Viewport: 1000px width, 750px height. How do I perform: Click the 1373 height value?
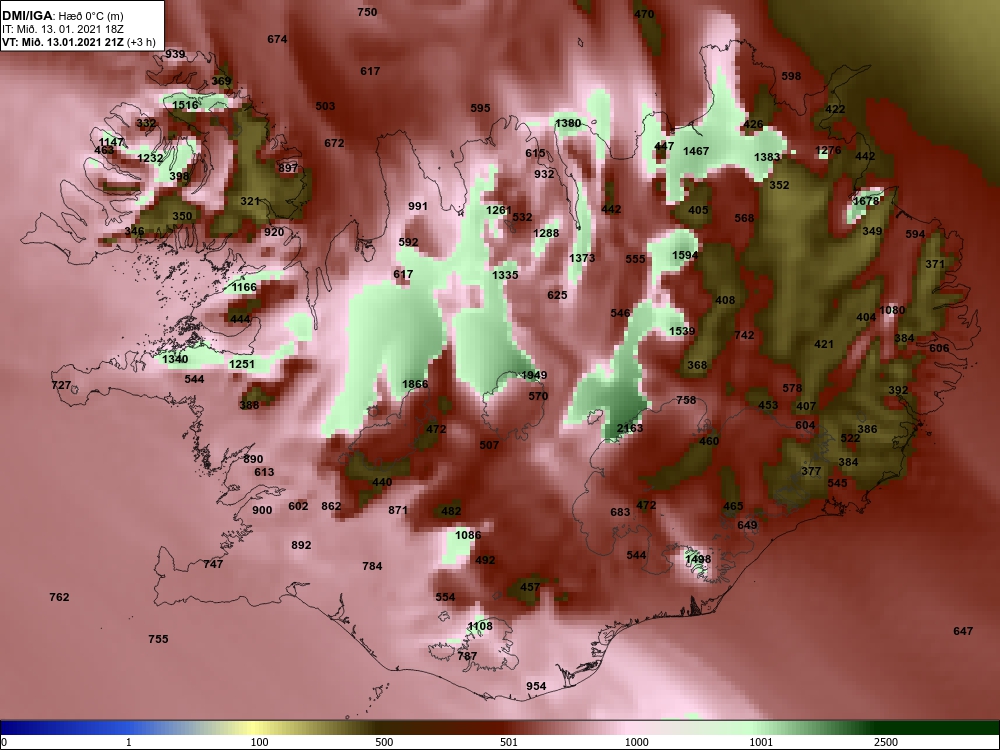tap(582, 258)
